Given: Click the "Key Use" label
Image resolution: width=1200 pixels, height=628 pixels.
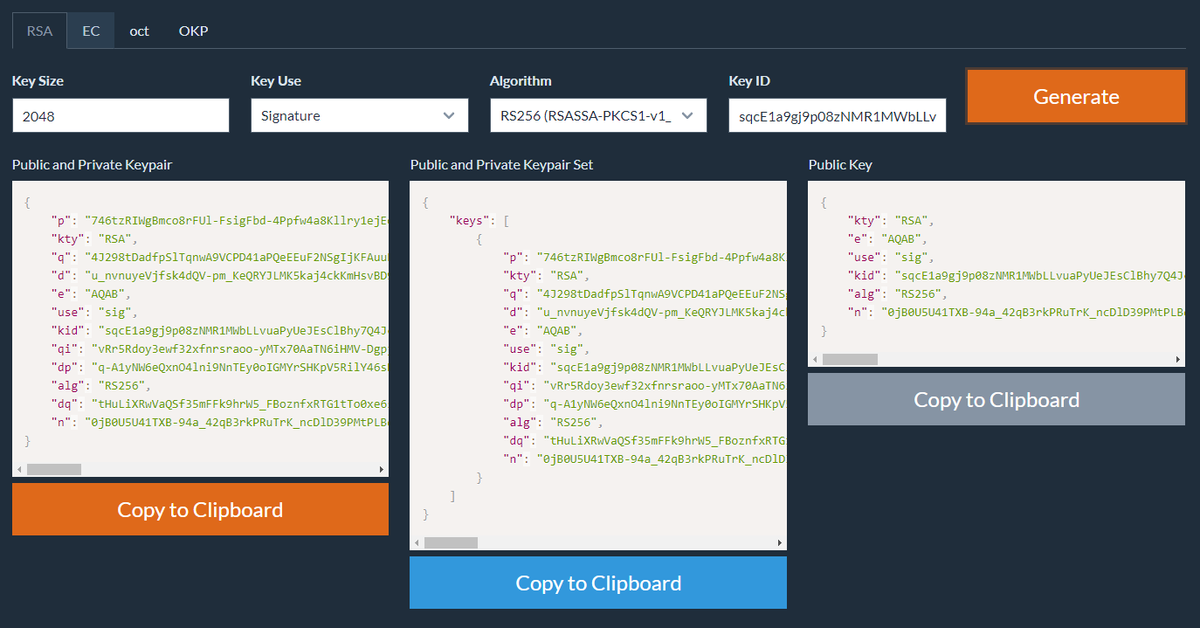Looking at the screenshot, I should [276, 81].
